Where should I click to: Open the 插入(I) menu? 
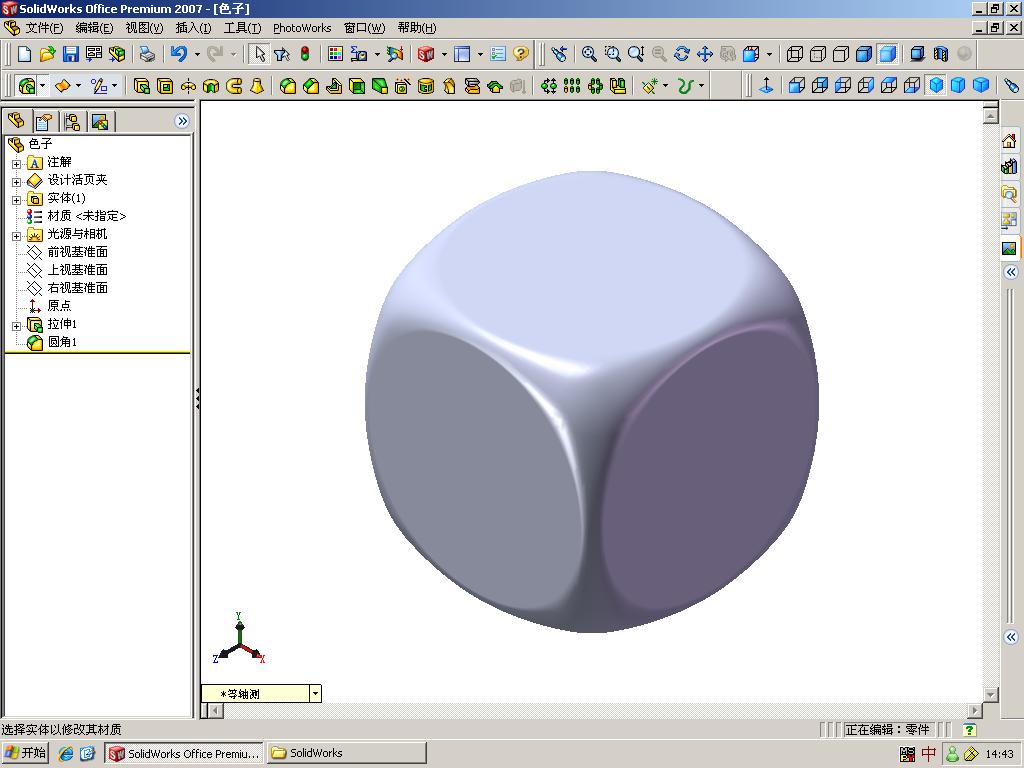pos(193,27)
